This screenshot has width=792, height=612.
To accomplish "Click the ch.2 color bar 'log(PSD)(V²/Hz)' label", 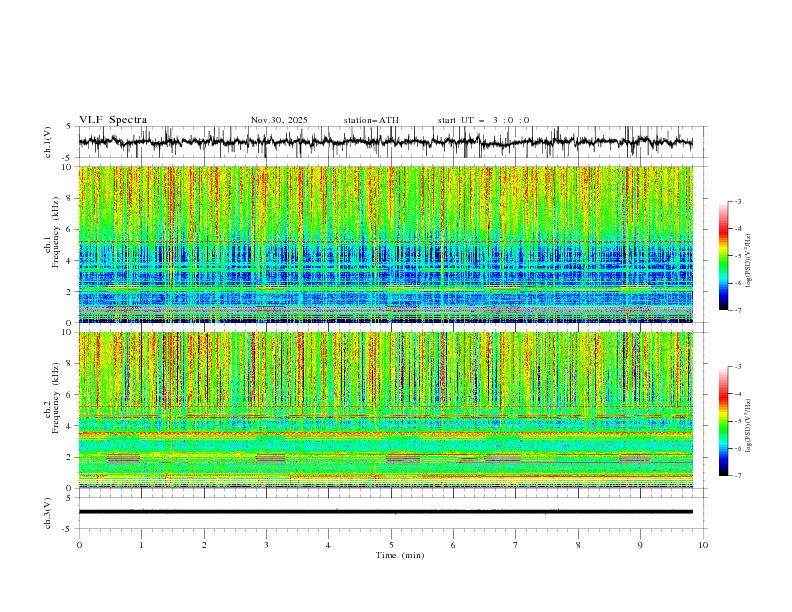I will coord(749,426).
